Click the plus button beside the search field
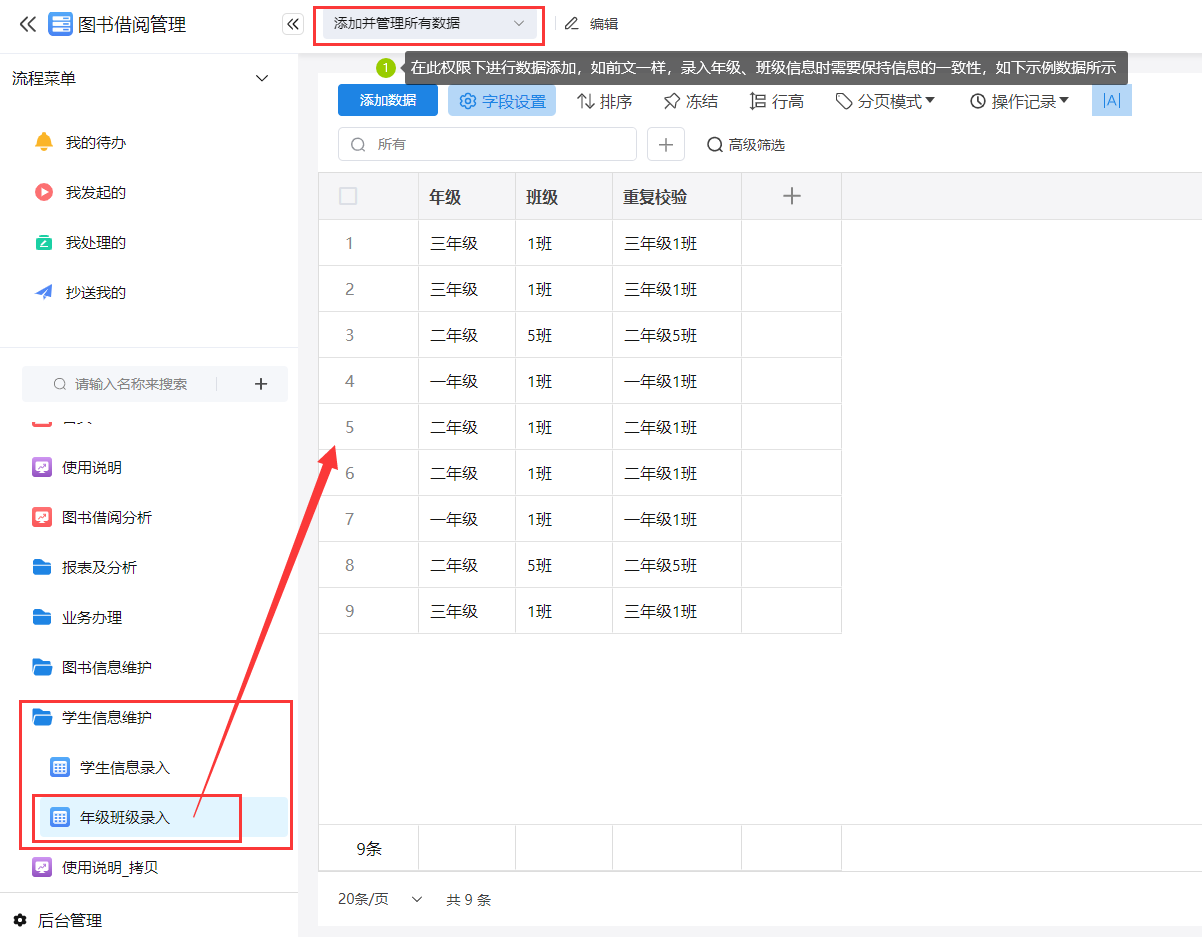The height and width of the screenshot is (937, 1202). pos(666,144)
